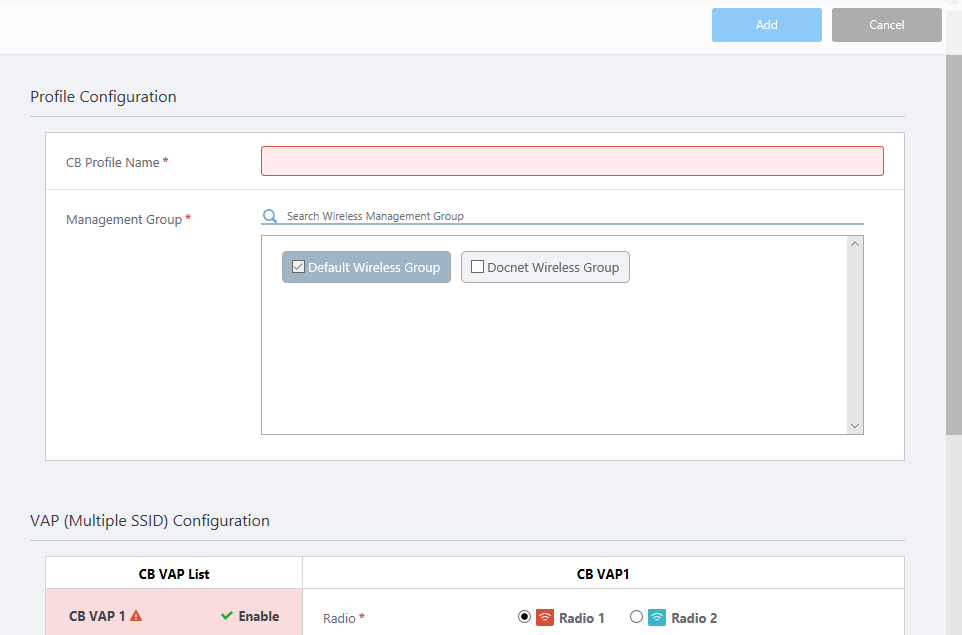Click the CB VAP1 panel header

pyautogui.click(x=603, y=574)
